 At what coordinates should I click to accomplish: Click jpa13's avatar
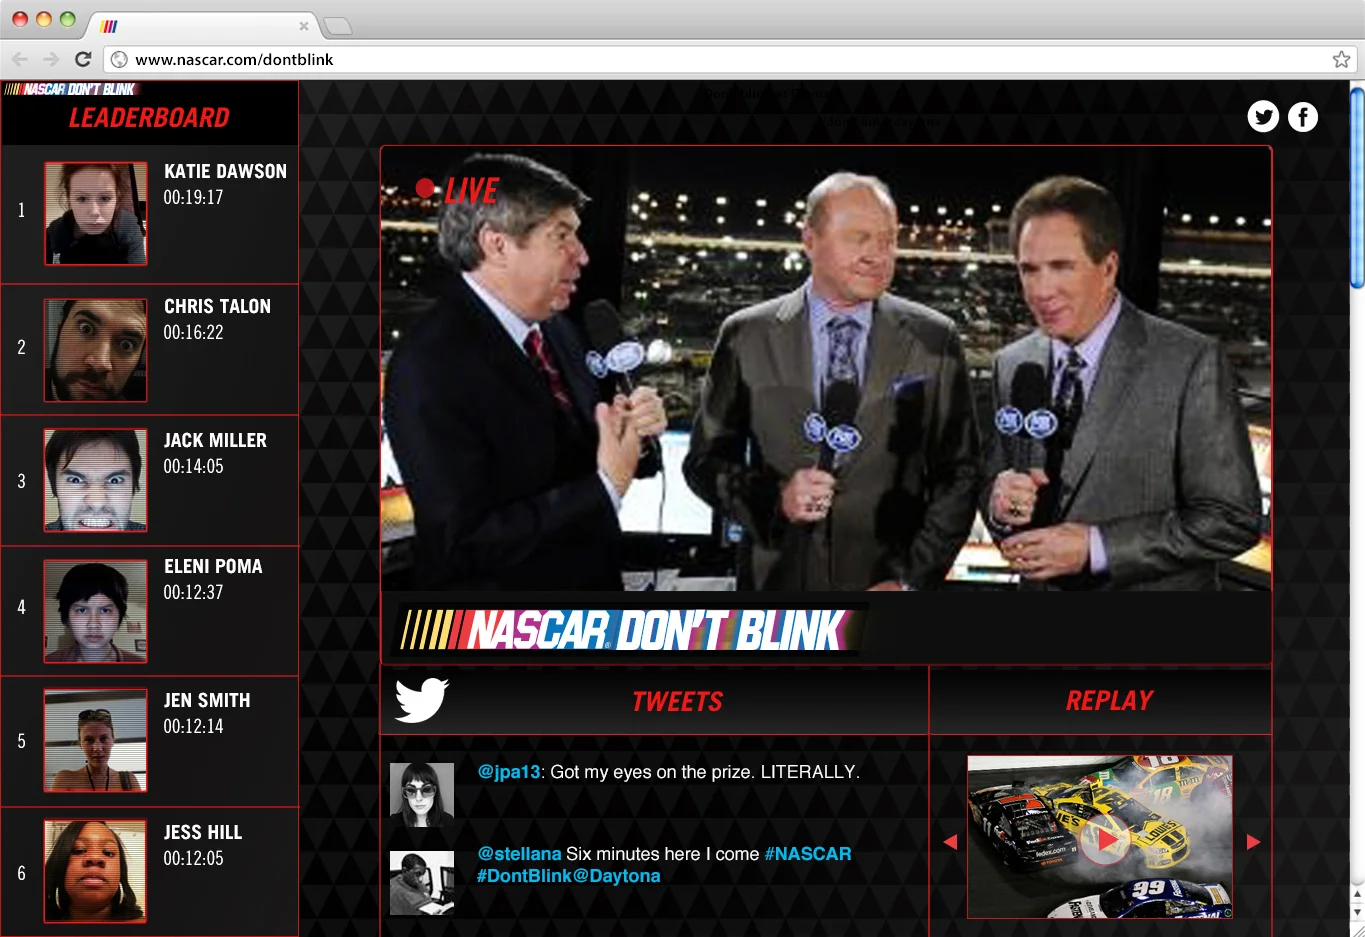click(422, 795)
